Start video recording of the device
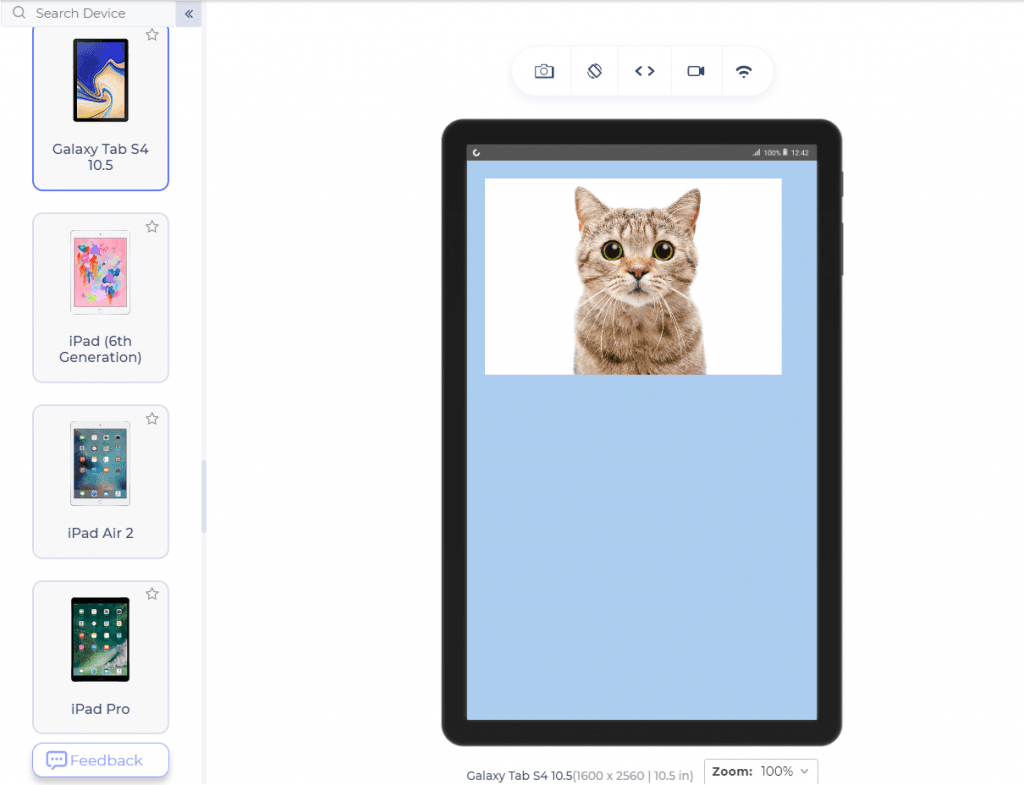1024x785 pixels. [696, 71]
